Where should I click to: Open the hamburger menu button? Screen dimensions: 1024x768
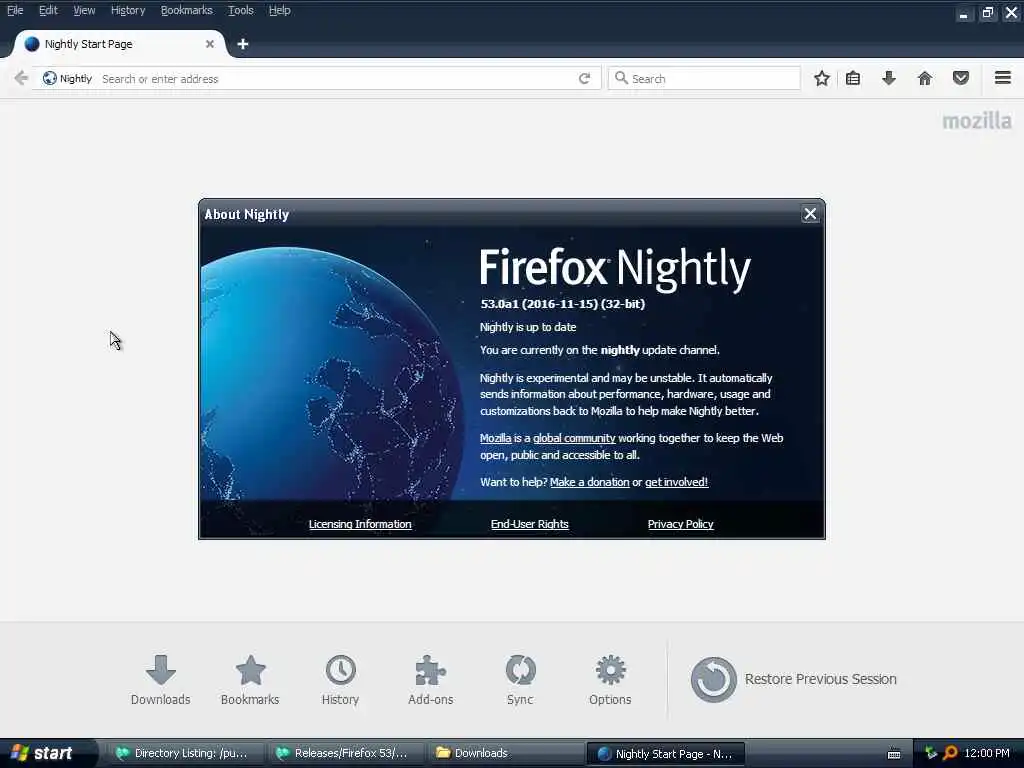coord(1003,78)
